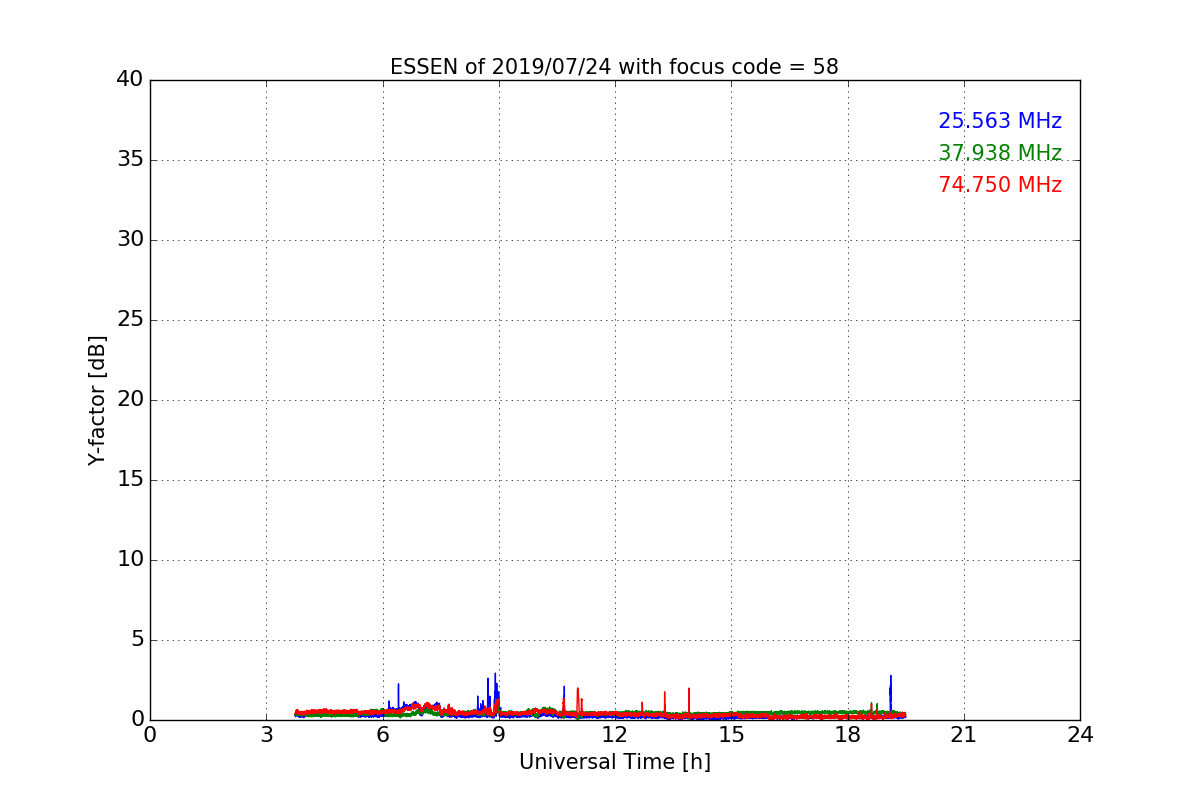The height and width of the screenshot is (800, 1200).
Task: Click y-axis tick label 30
Action: (129, 240)
